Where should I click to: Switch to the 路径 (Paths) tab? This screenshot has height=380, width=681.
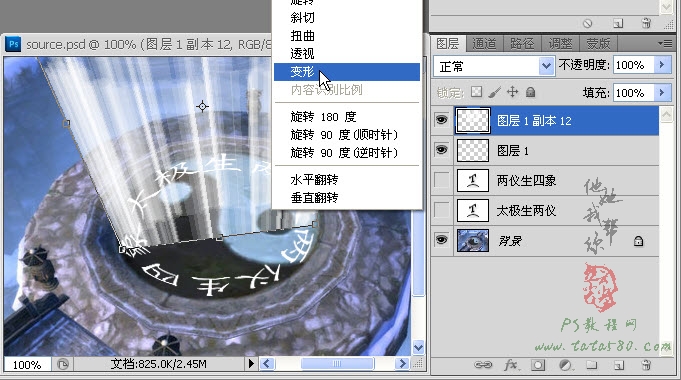[x=522, y=43]
